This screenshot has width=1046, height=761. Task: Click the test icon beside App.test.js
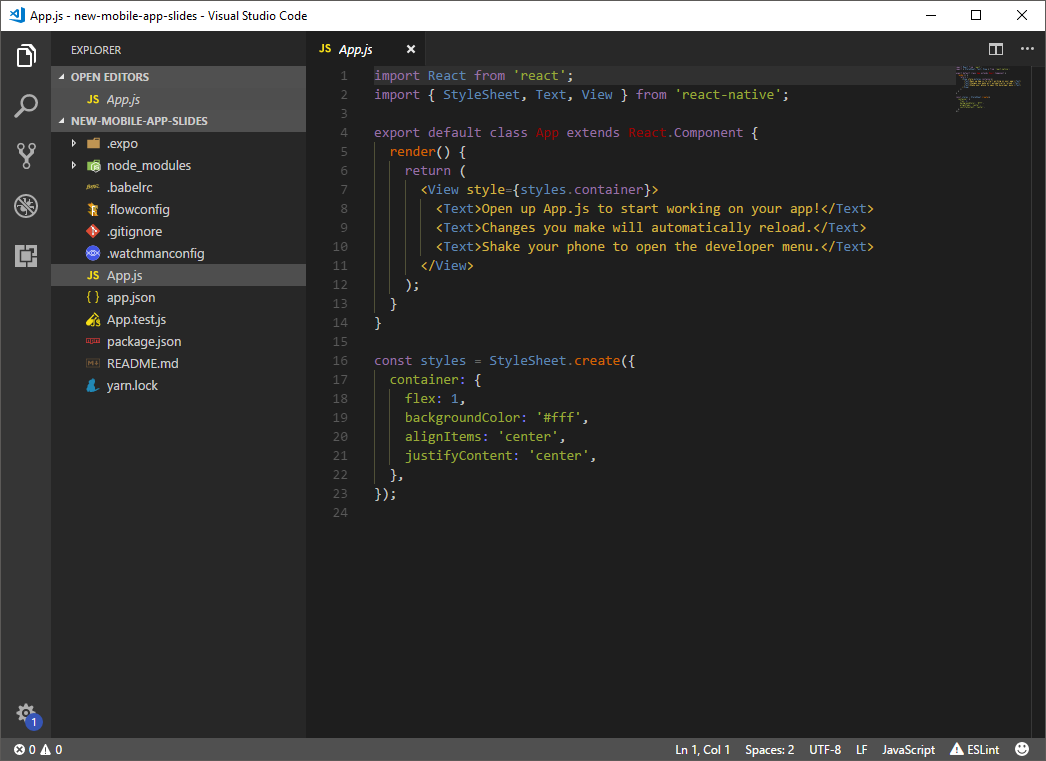tap(93, 319)
